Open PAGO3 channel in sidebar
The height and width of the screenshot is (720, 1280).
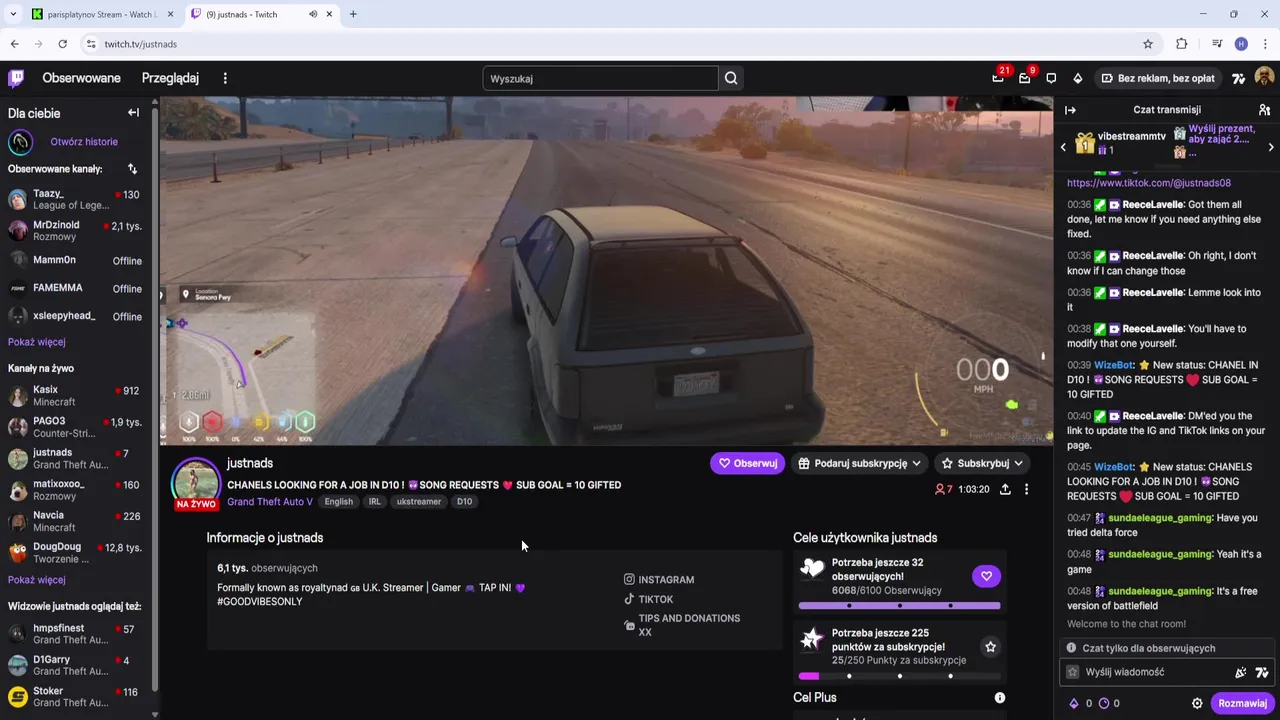pyautogui.click(x=76, y=427)
